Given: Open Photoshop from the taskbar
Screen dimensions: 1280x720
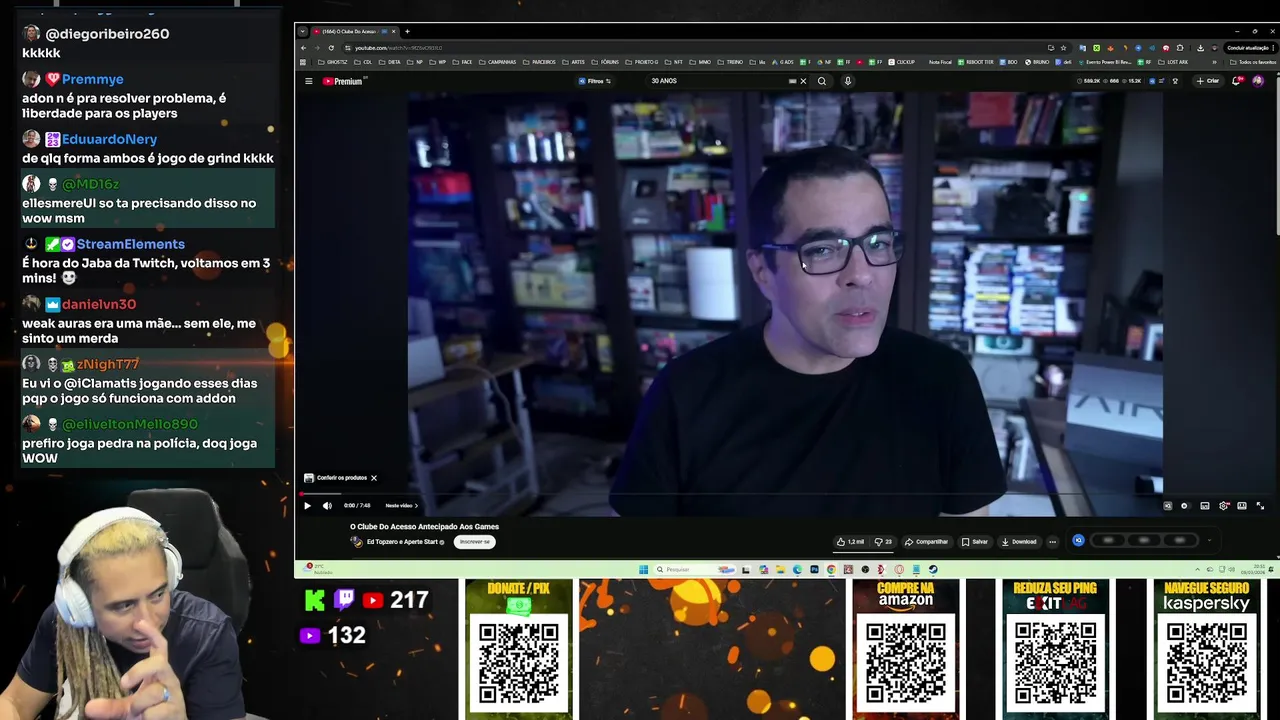Looking at the screenshot, I should tap(814, 569).
